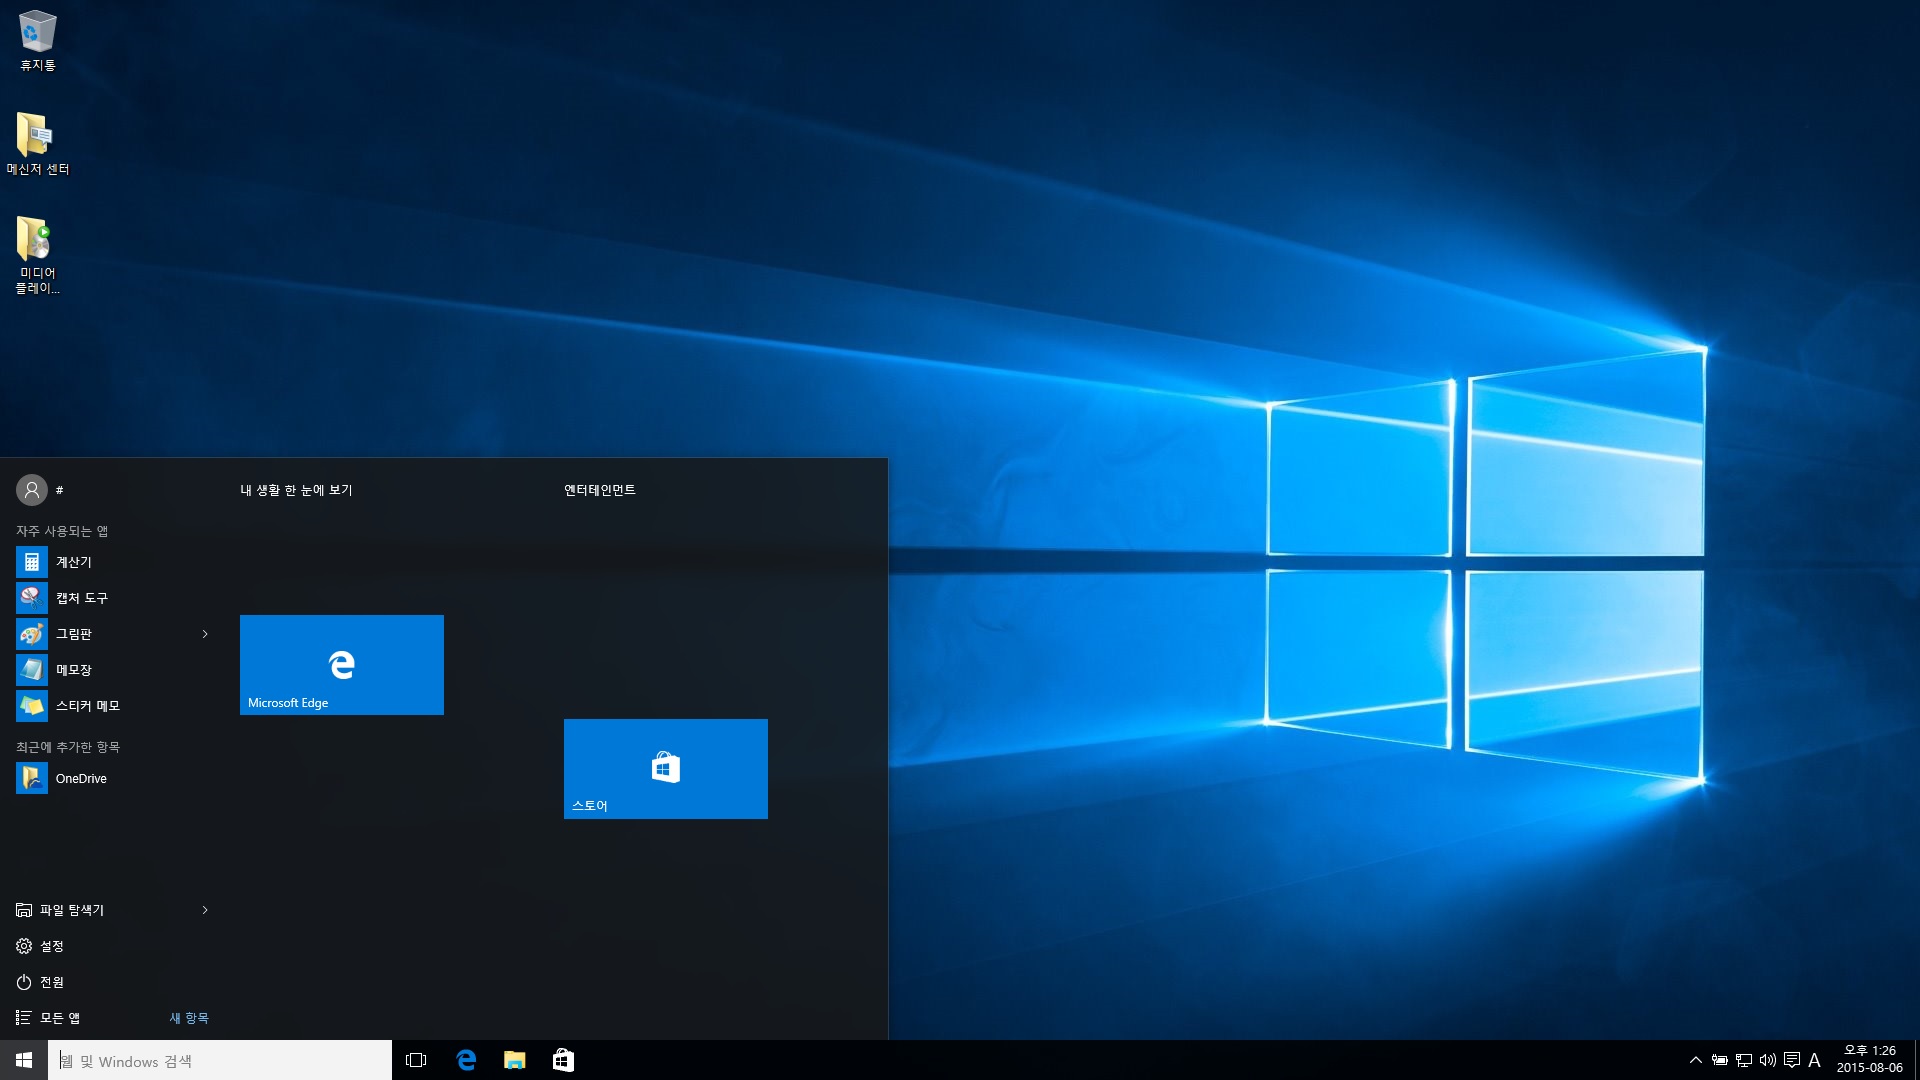Click the 엔터테인먼트 group title
The image size is (1920, 1080).
pos(600,490)
